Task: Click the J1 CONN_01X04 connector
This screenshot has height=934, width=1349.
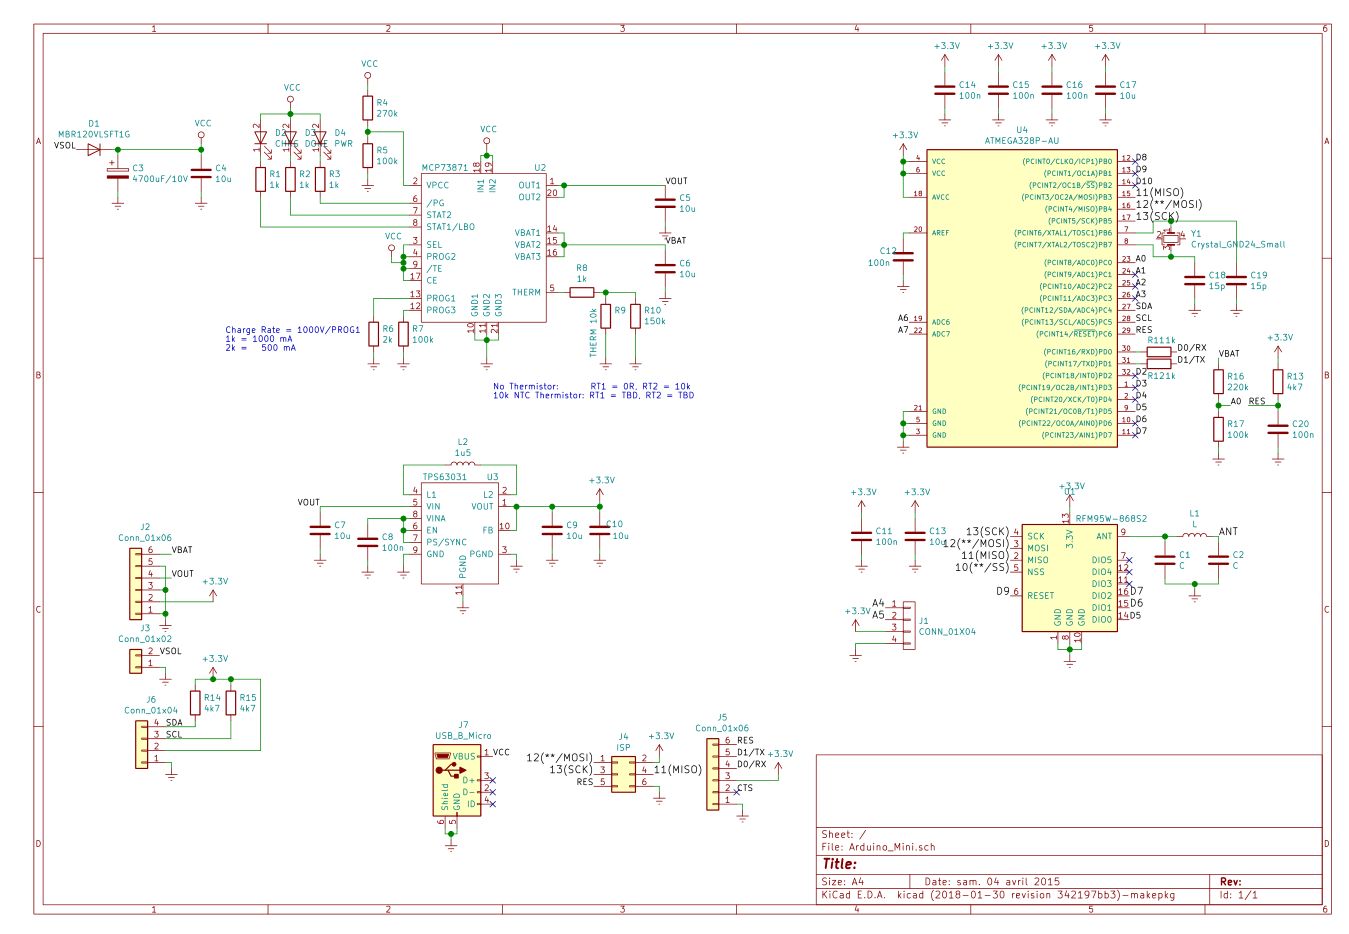Action: (x=908, y=625)
